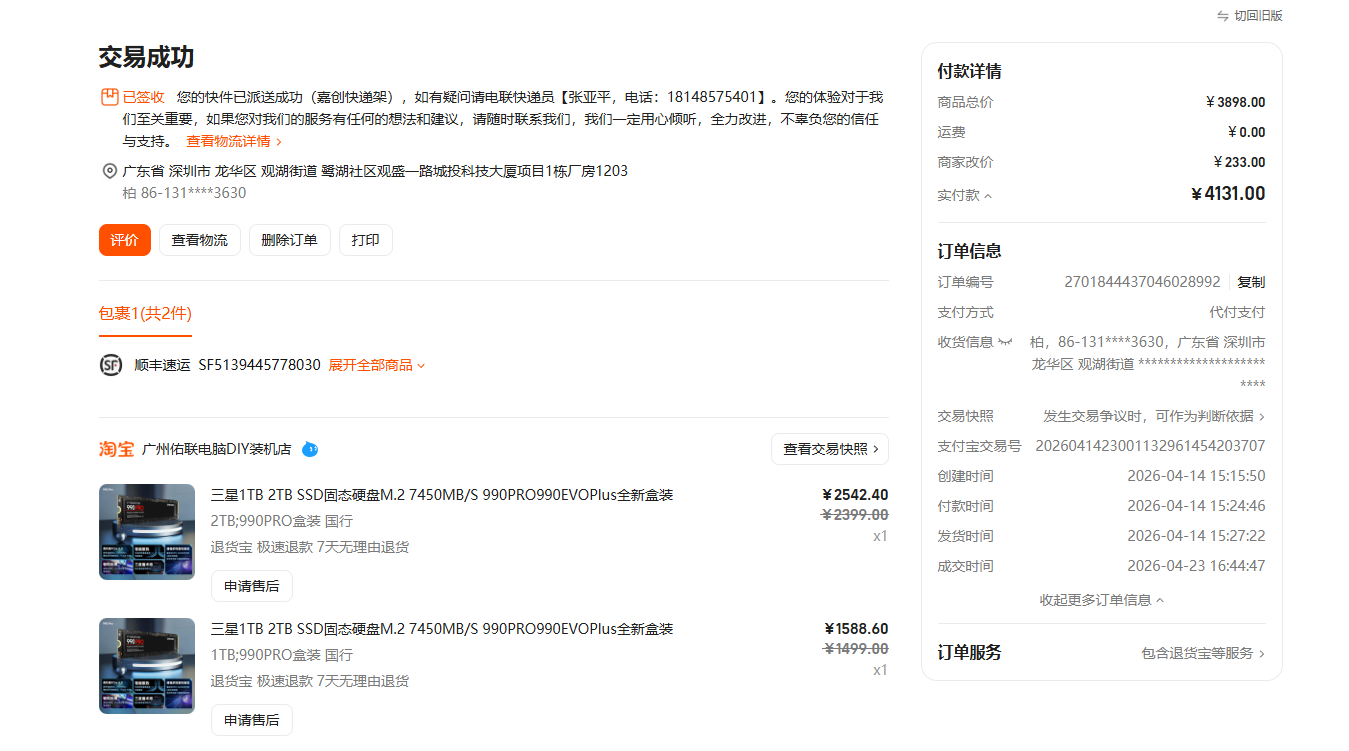This screenshot has width=1349, height=751.
Task: Copy the order number
Action: pyautogui.click(x=1250, y=282)
